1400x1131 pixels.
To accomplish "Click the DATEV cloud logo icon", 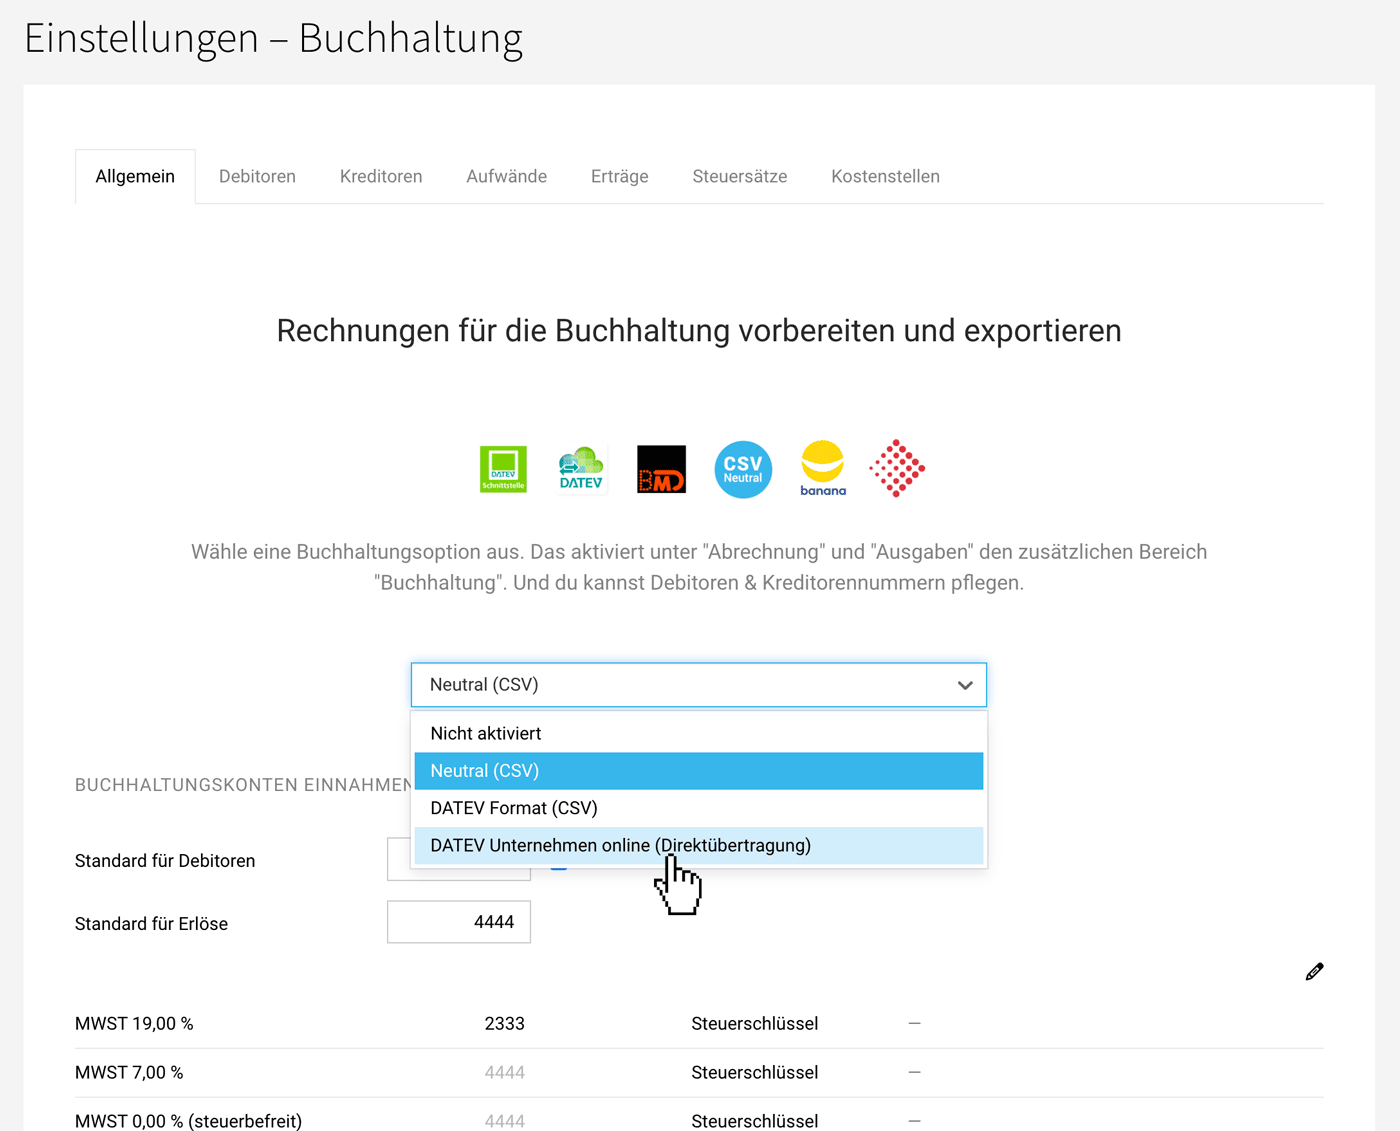I will pos(581,469).
